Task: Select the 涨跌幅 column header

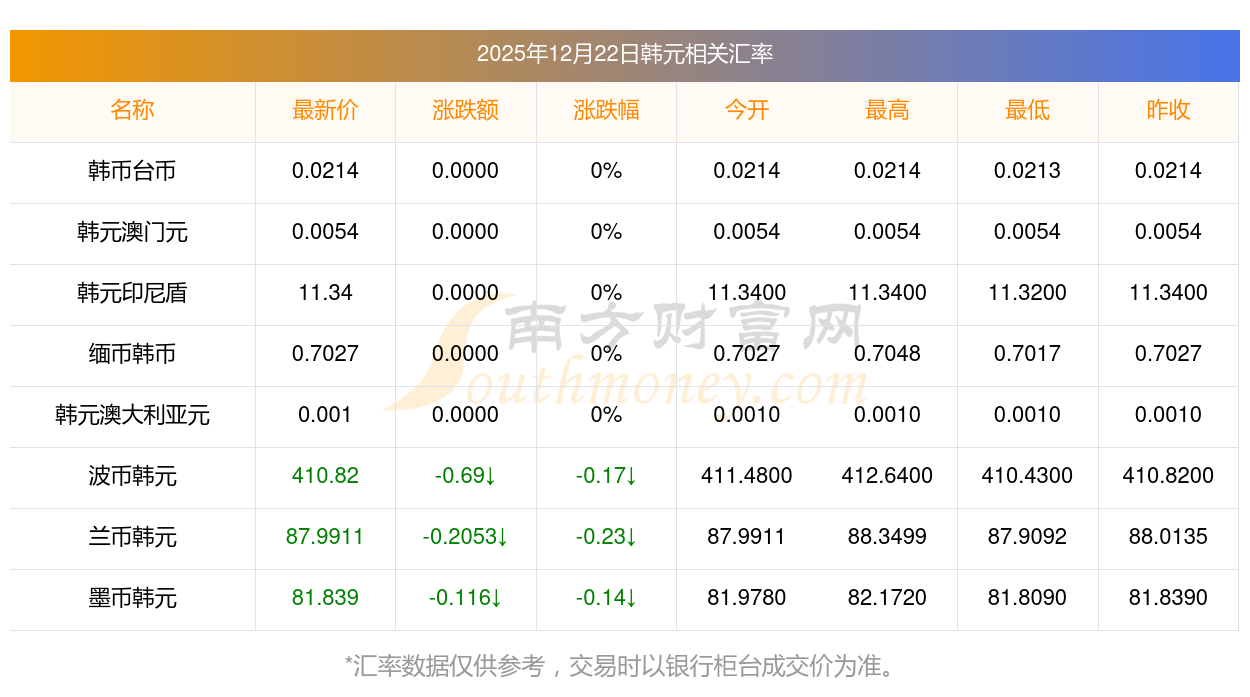Action: point(606,110)
